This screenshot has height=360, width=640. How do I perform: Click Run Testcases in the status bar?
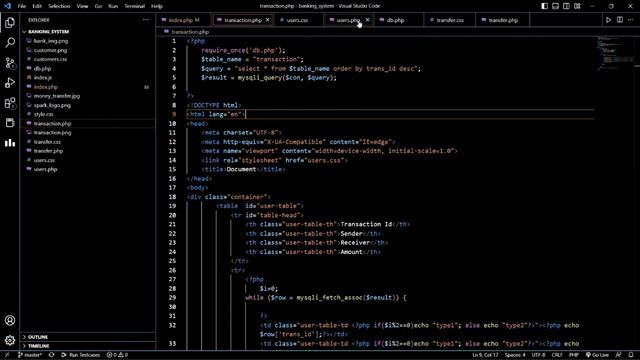(x=80, y=355)
